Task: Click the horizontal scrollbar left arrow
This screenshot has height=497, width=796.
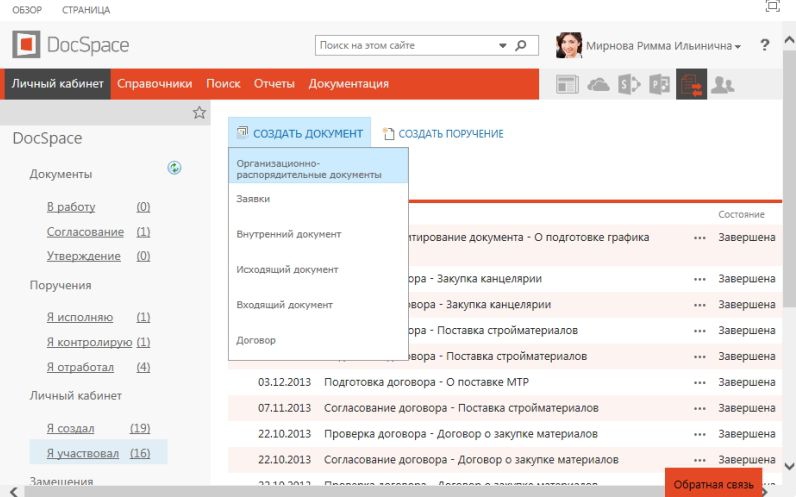Action: pyautogui.click(x=14, y=491)
